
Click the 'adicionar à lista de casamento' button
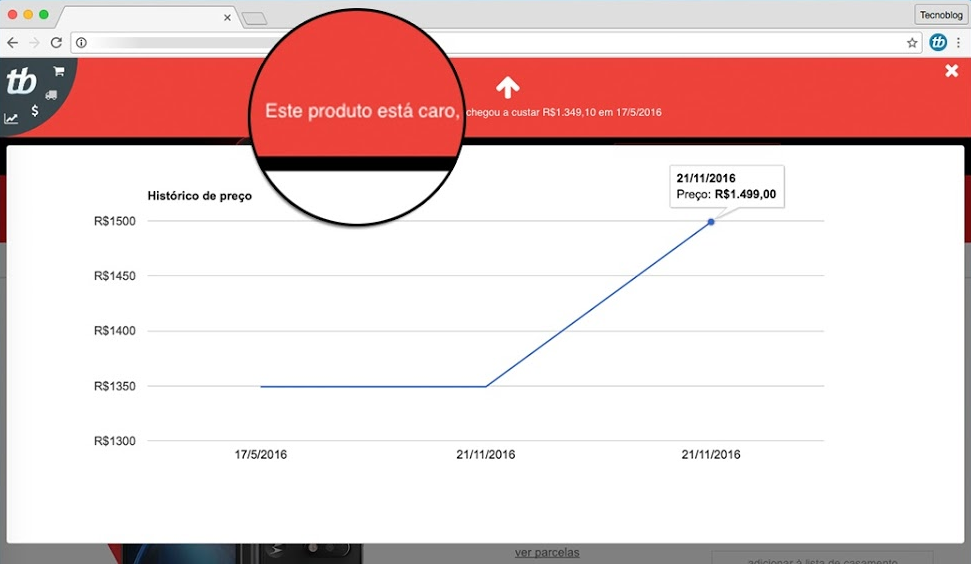click(822, 558)
